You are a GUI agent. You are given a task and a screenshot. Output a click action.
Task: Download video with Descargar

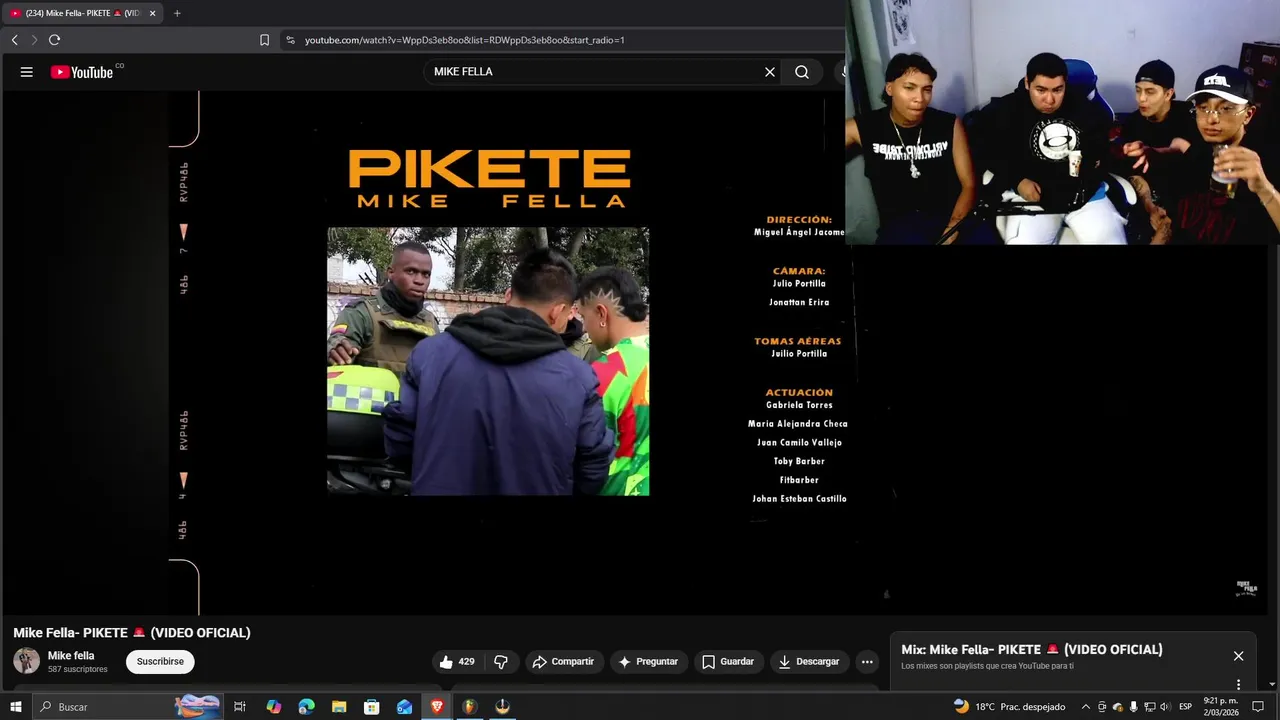(x=809, y=662)
